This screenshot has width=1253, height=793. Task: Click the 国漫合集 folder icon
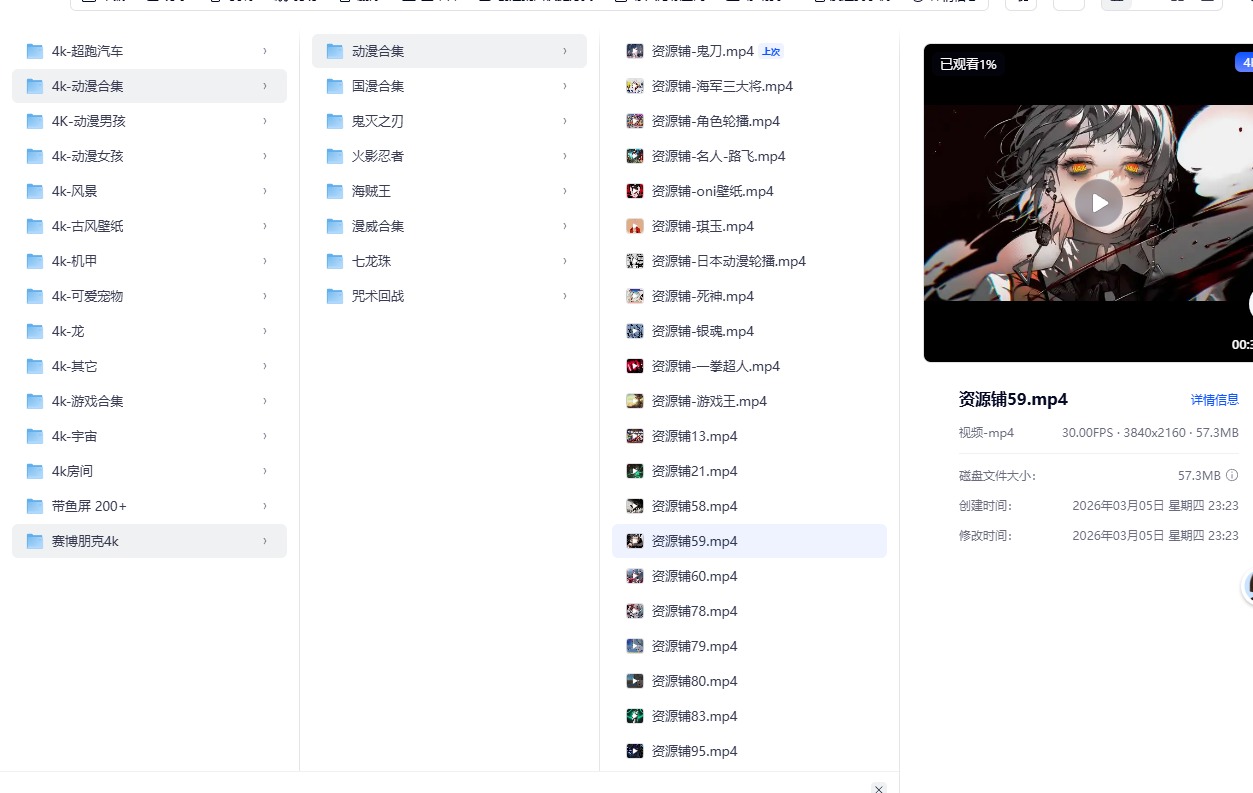click(335, 86)
